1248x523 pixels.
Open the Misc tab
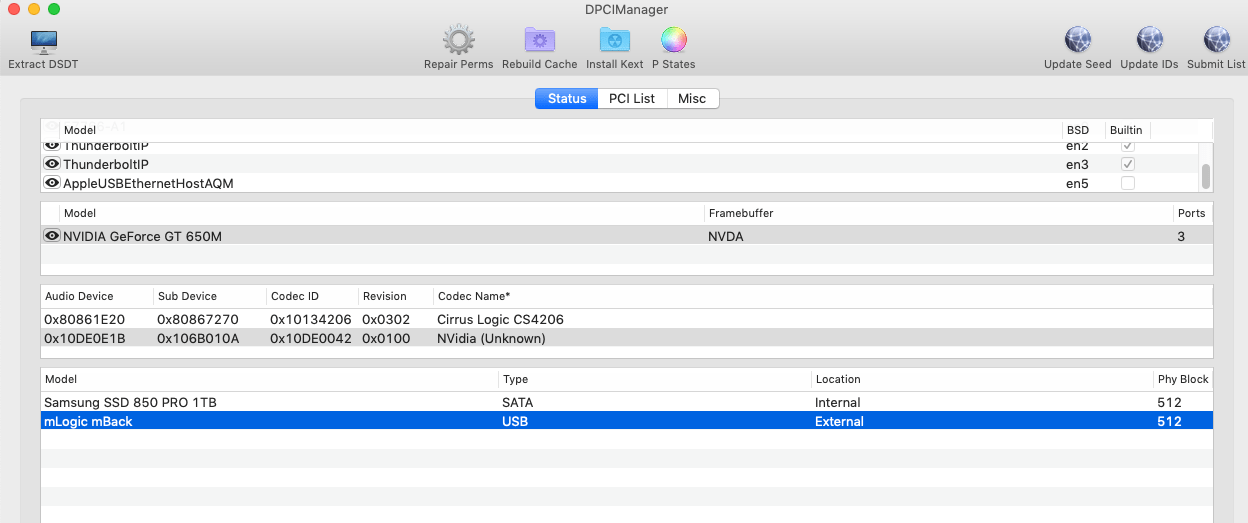pos(692,98)
